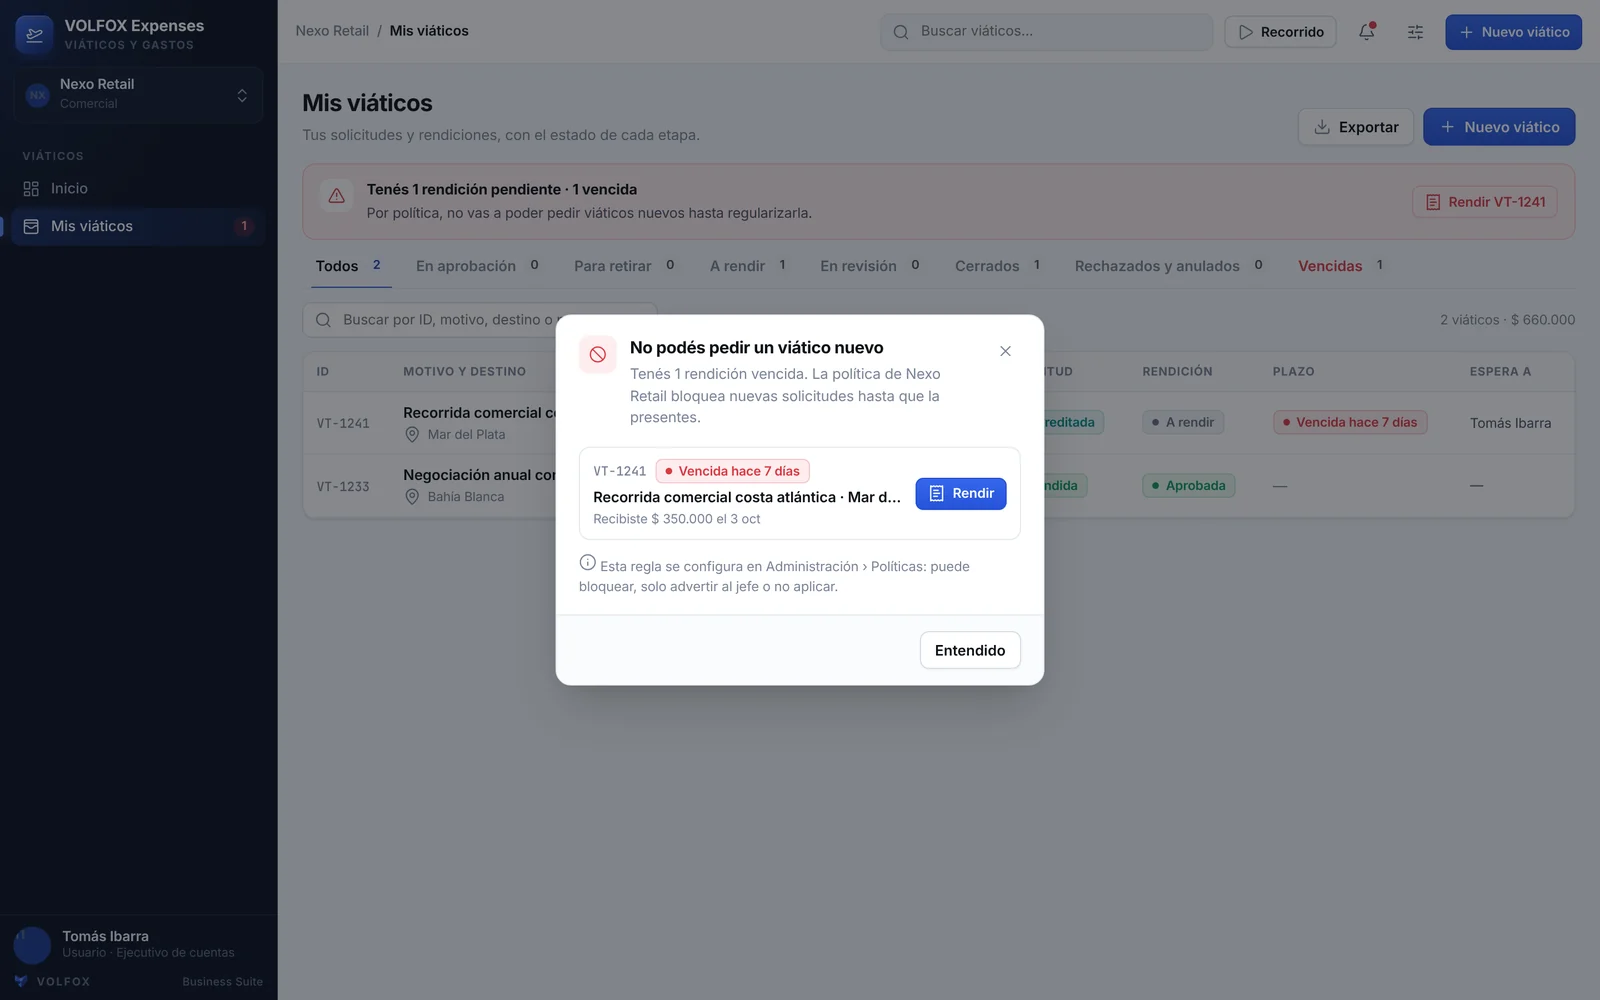
Task: Click the info icon beside the policy note
Action: (x=587, y=563)
